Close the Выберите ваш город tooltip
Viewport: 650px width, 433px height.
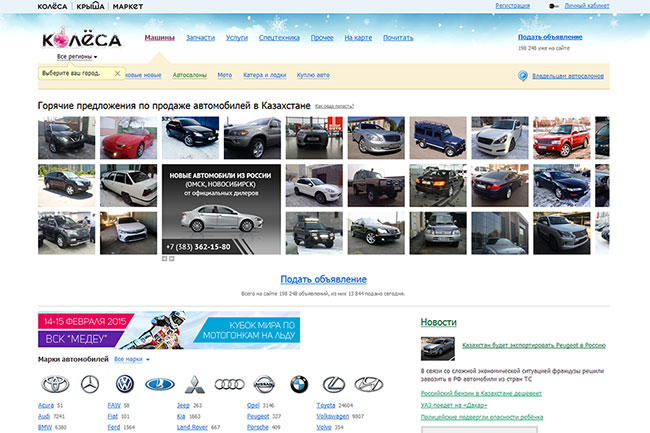[x=117, y=73]
